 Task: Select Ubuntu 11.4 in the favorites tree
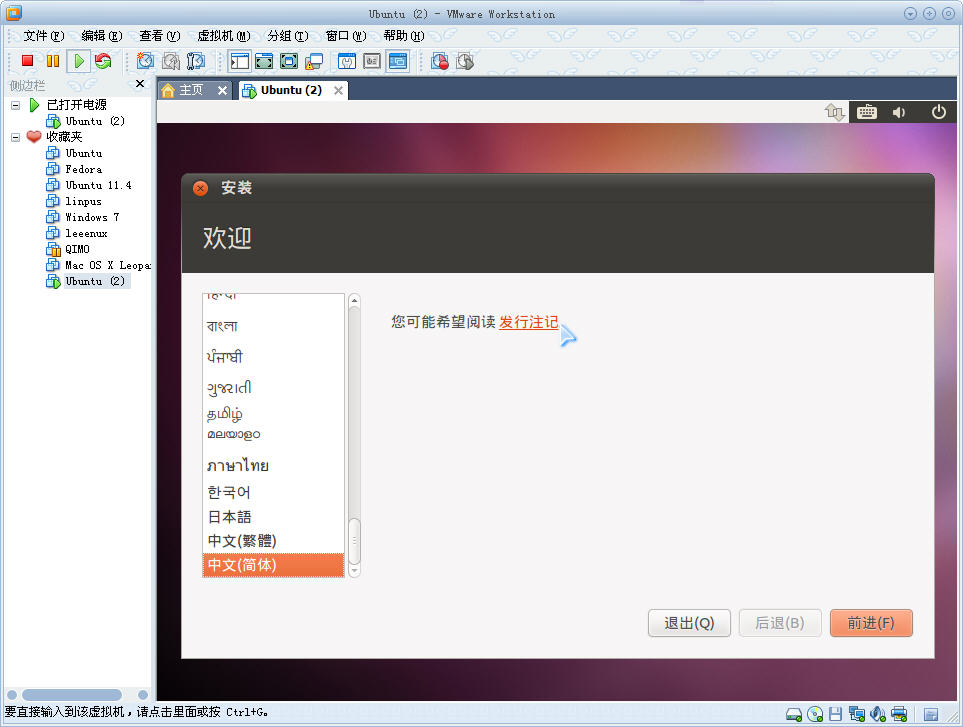coord(98,185)
